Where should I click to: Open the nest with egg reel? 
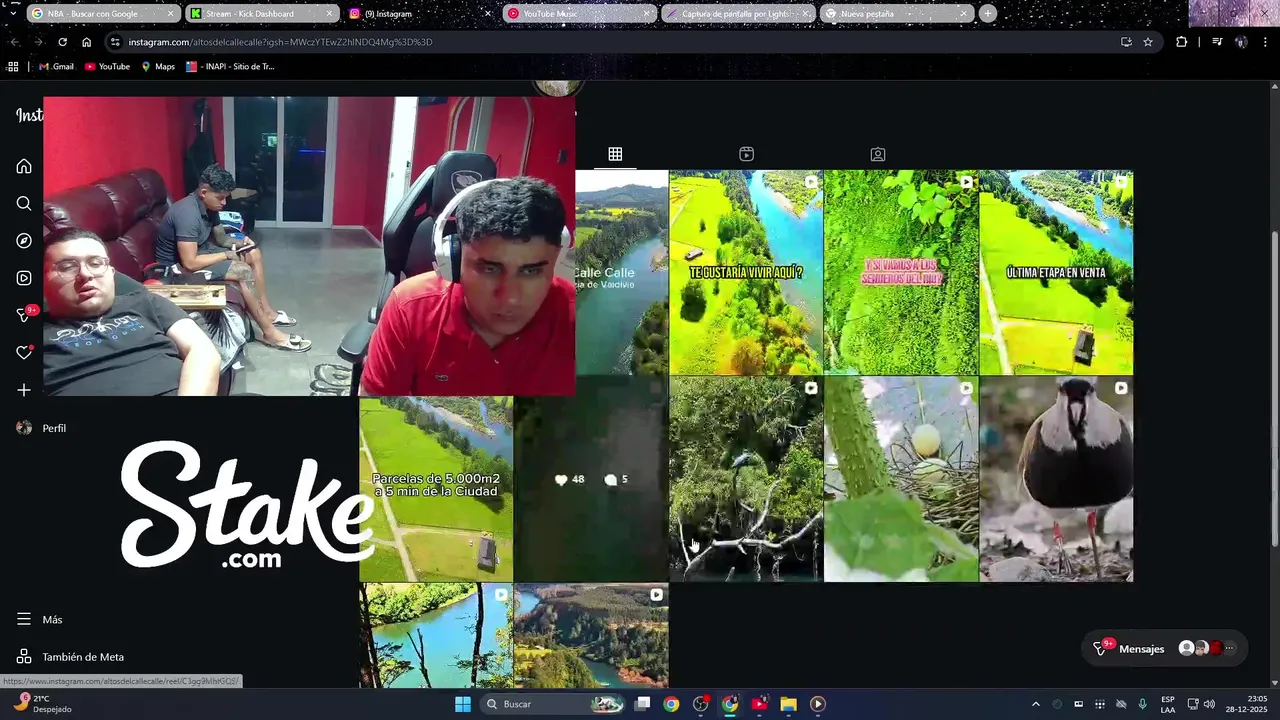coord(900,479)
